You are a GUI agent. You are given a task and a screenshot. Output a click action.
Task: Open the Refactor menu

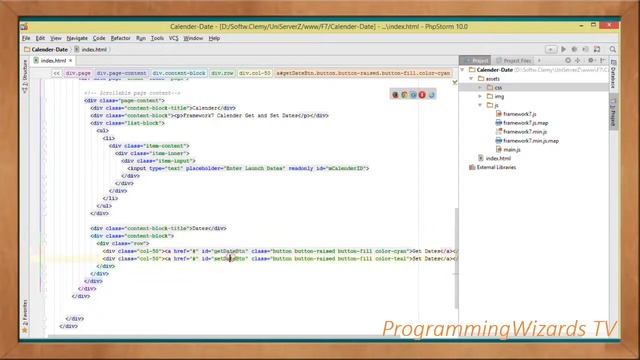click(x=120, y=38)
